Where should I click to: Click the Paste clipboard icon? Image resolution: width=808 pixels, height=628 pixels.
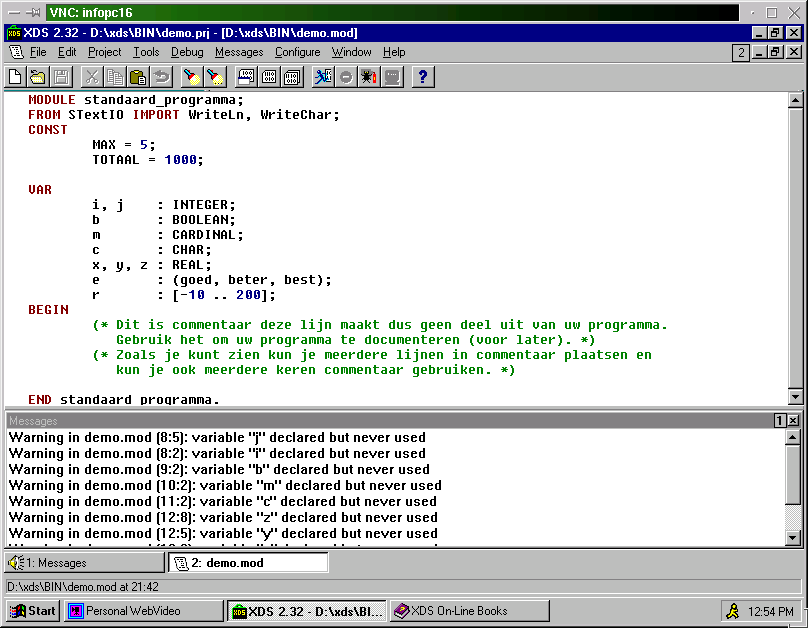[138, 77]
